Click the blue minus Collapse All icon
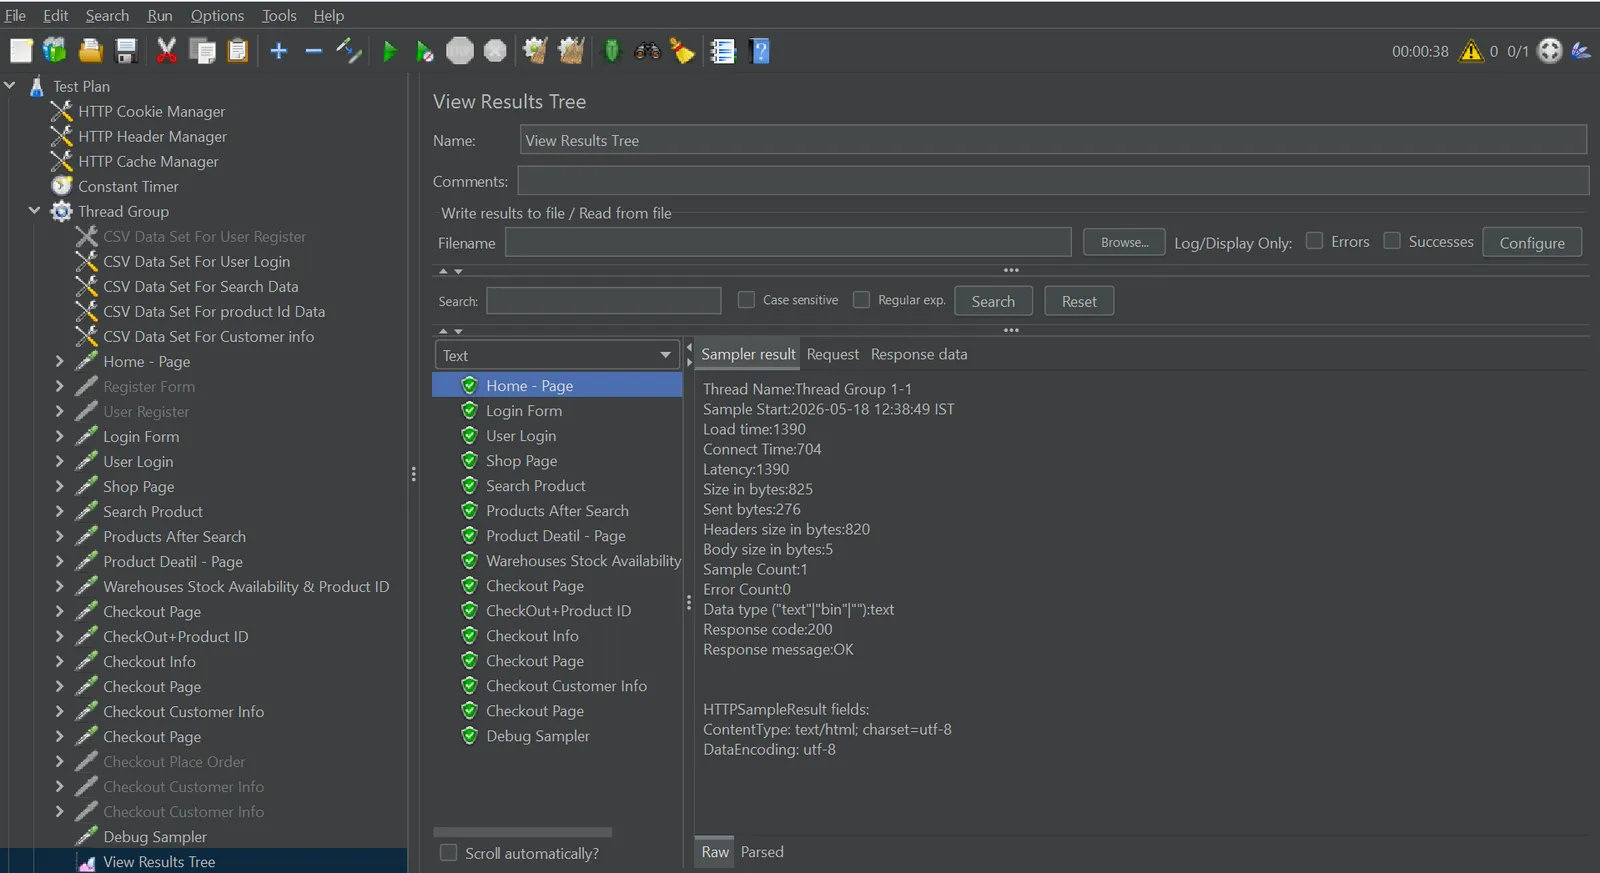The image size is (1600, 873). point(314,51)
